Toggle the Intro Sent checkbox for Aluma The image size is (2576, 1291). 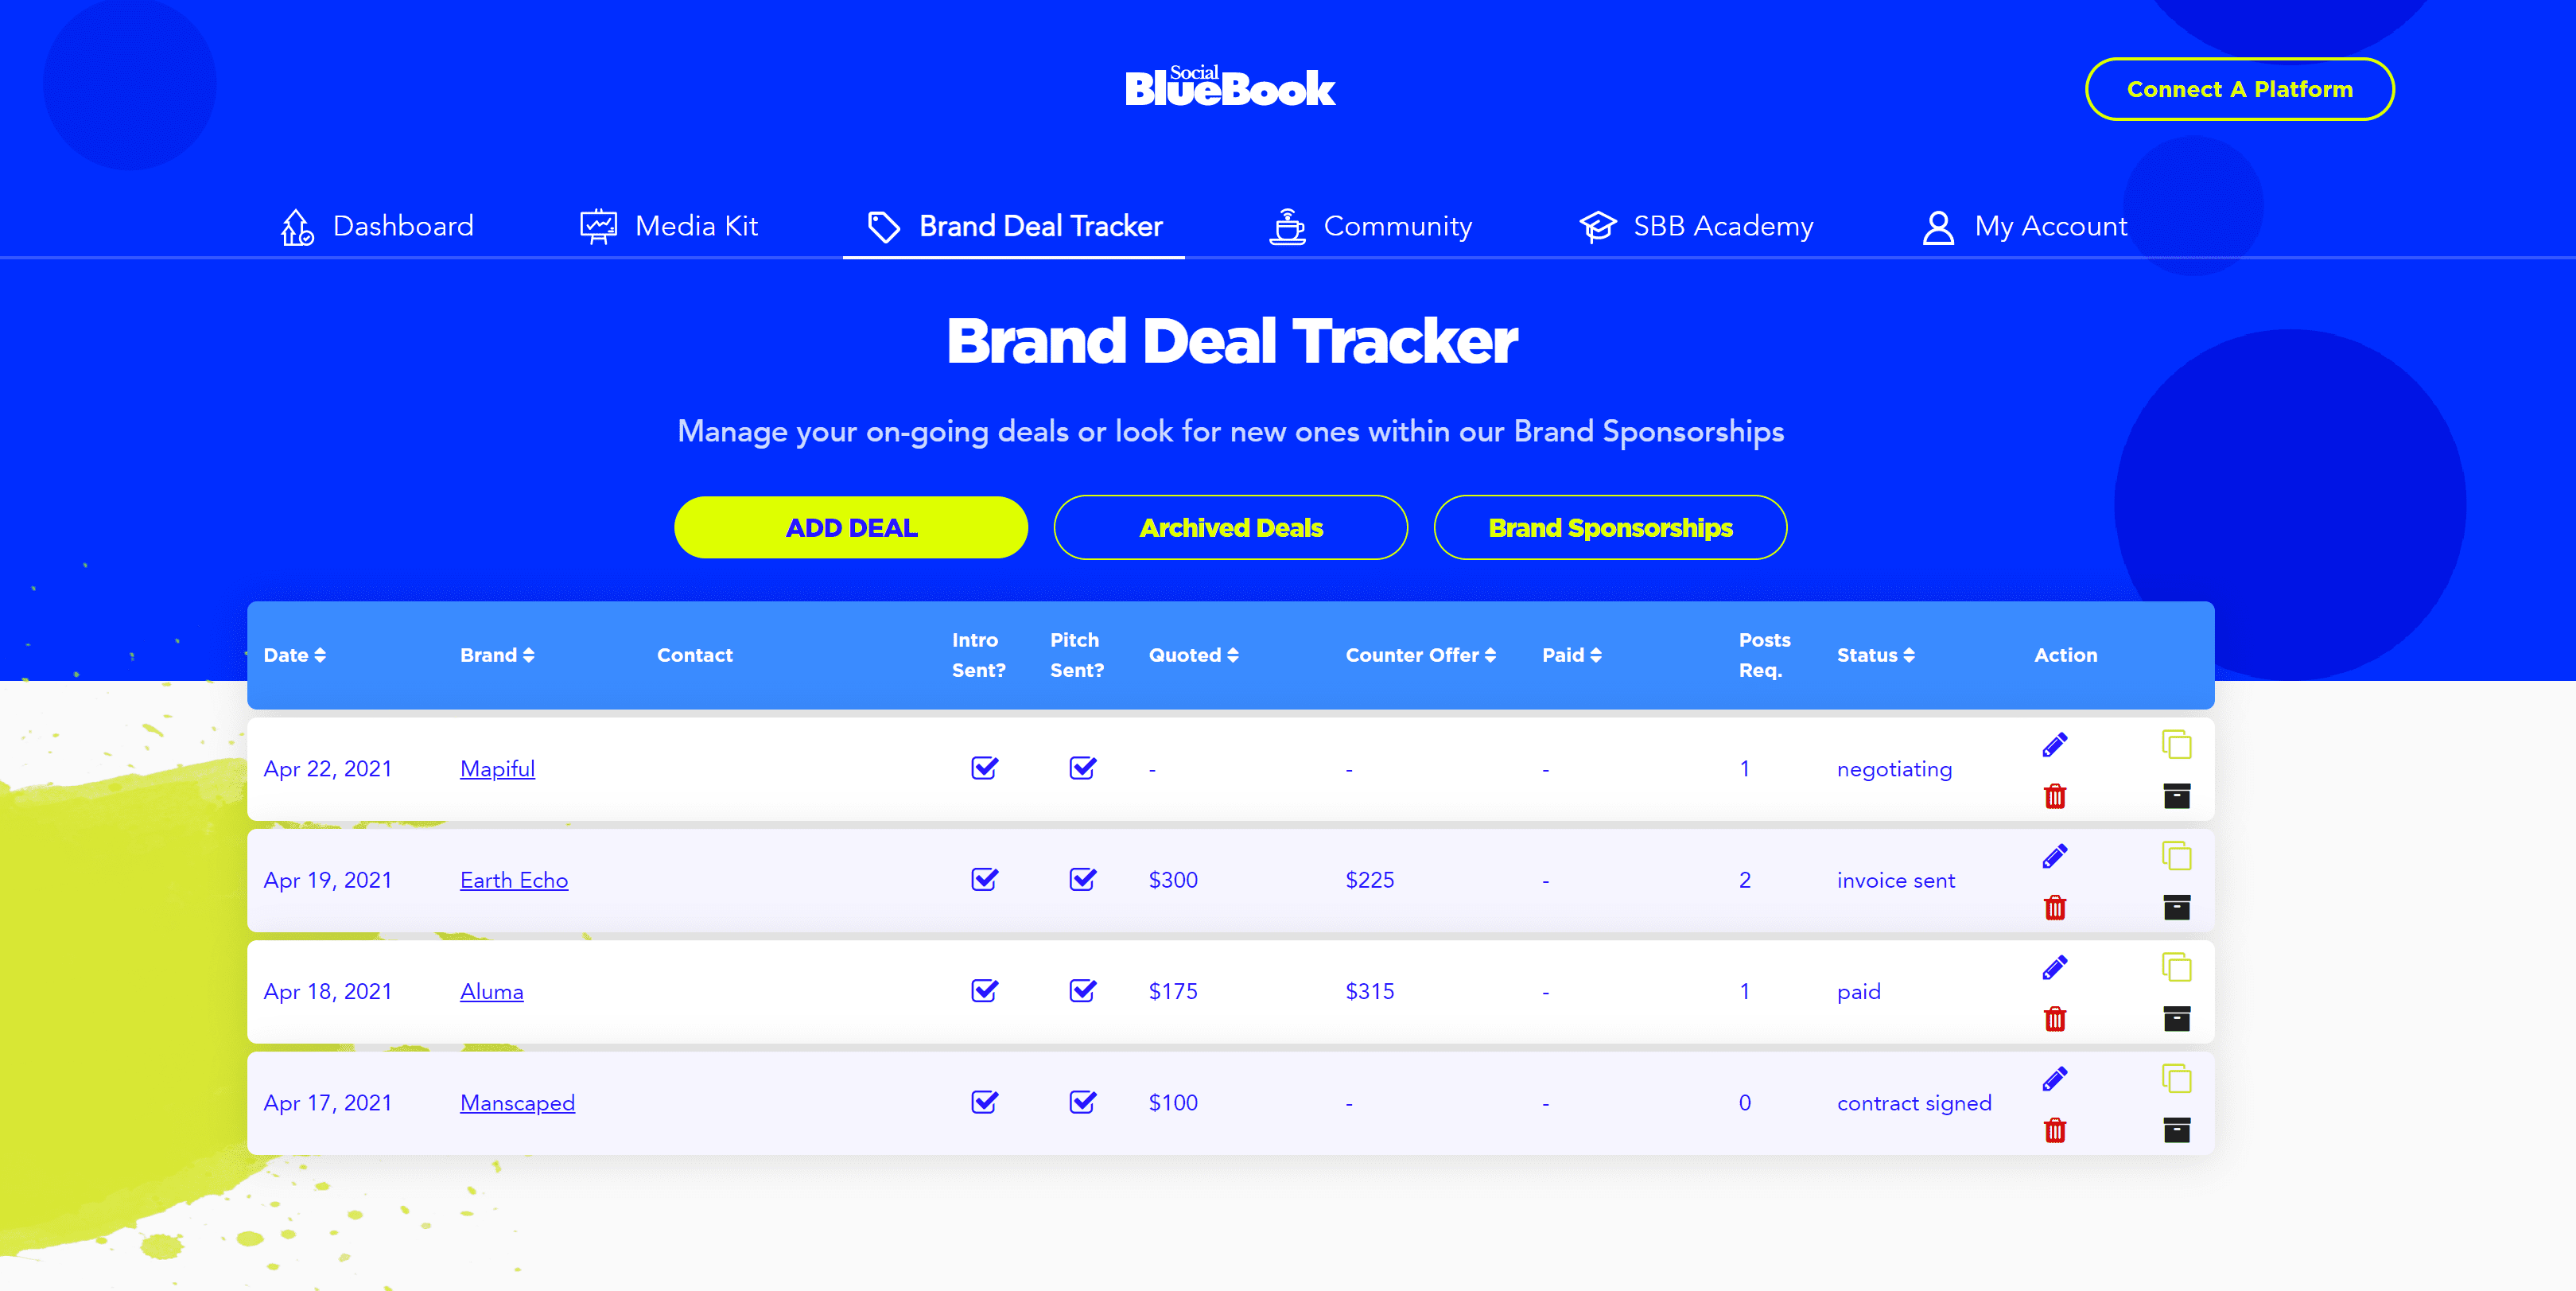coord(983,990)
